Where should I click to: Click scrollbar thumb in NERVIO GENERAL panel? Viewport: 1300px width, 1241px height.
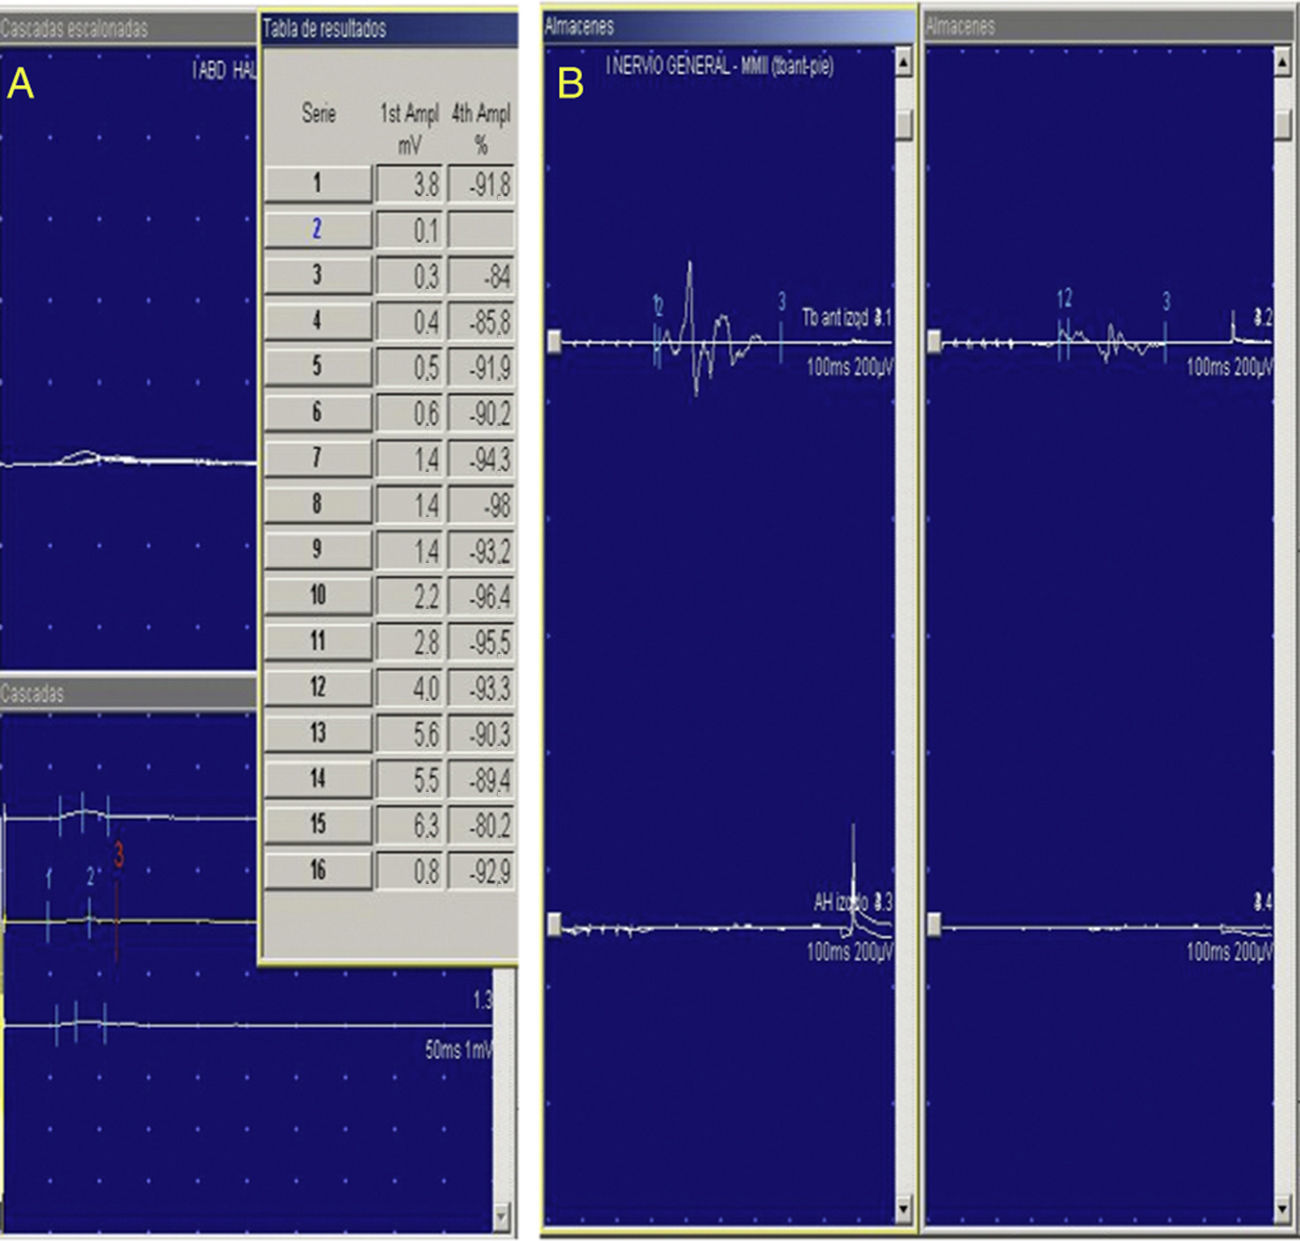904,125
